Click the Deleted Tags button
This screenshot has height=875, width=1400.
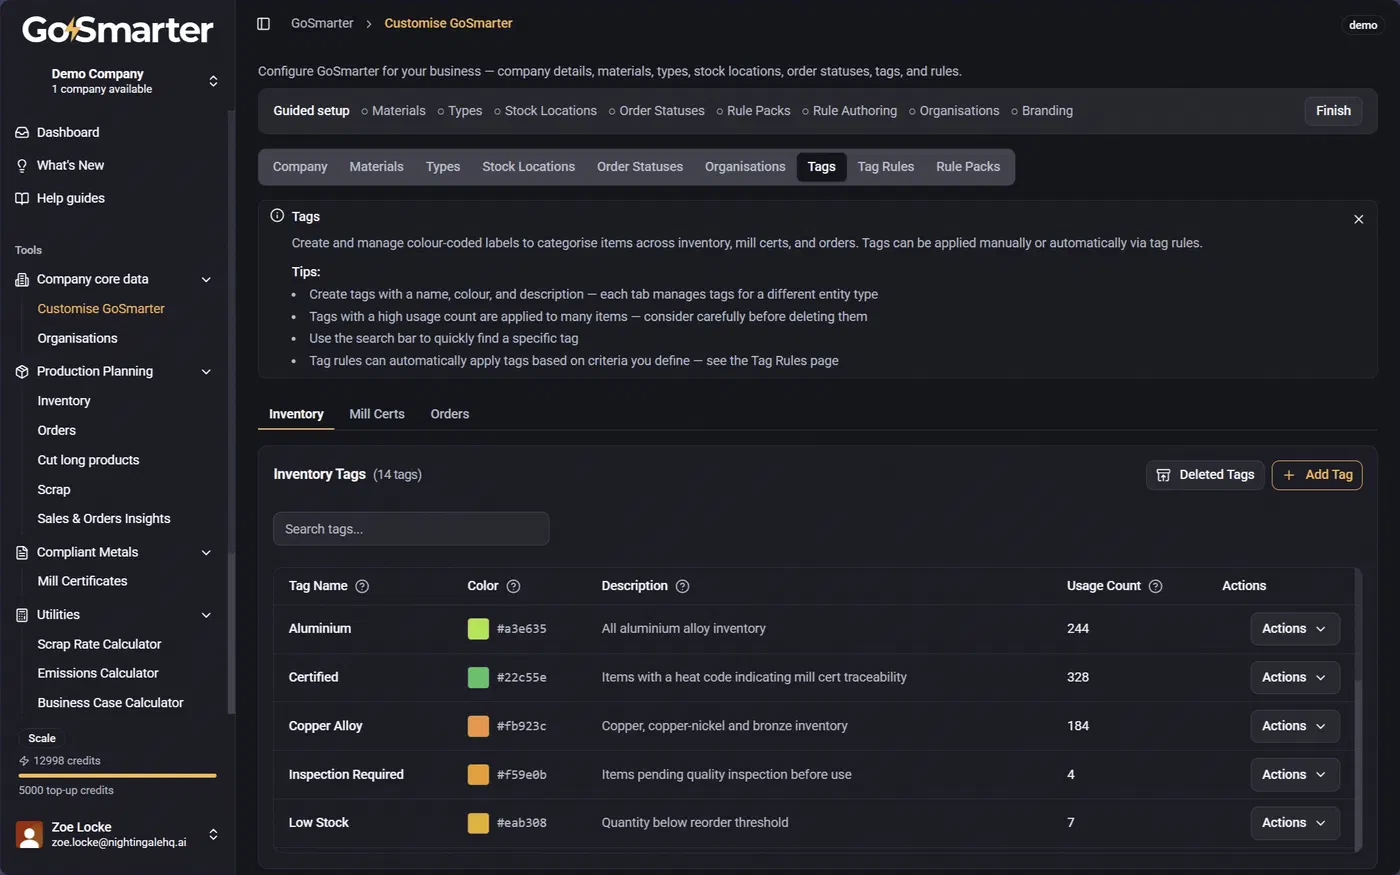click(x=1205, y=475)
